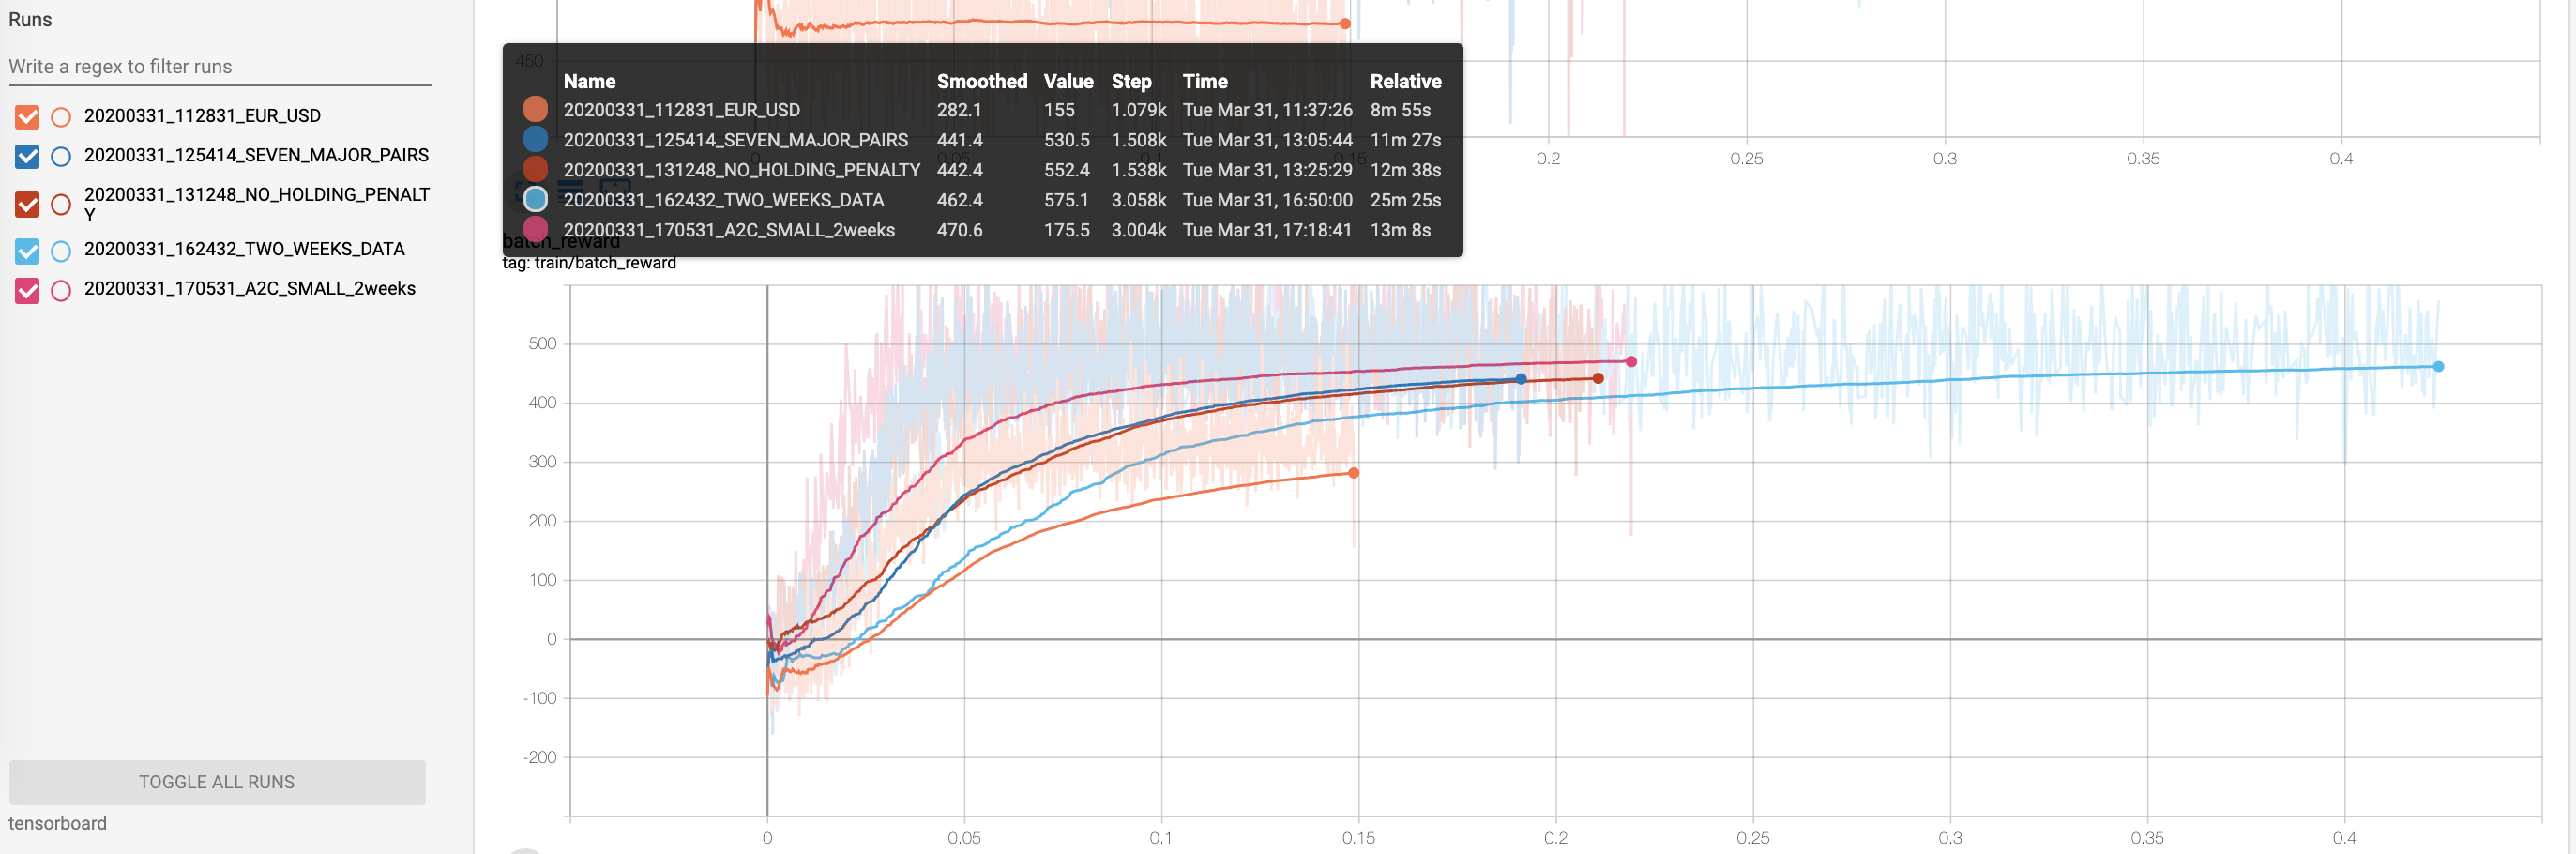Select only SEVEN_MAJOR_PAIRS run via its circle
Screen dimensions: 2576x854
(x=61, y=156)
